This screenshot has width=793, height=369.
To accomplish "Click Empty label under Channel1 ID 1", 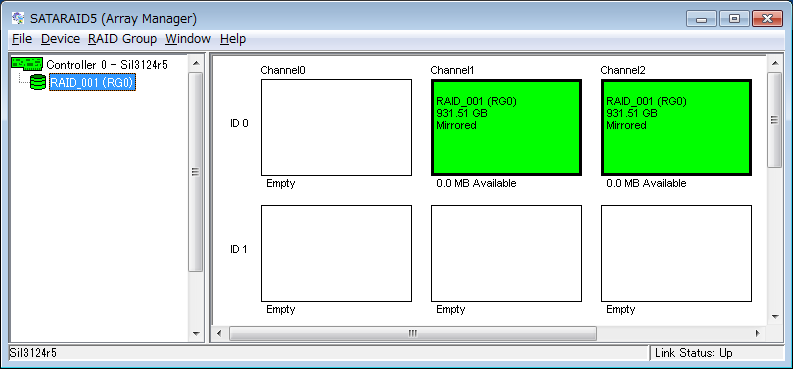I will pyautogui.click(x=451, y=309).
